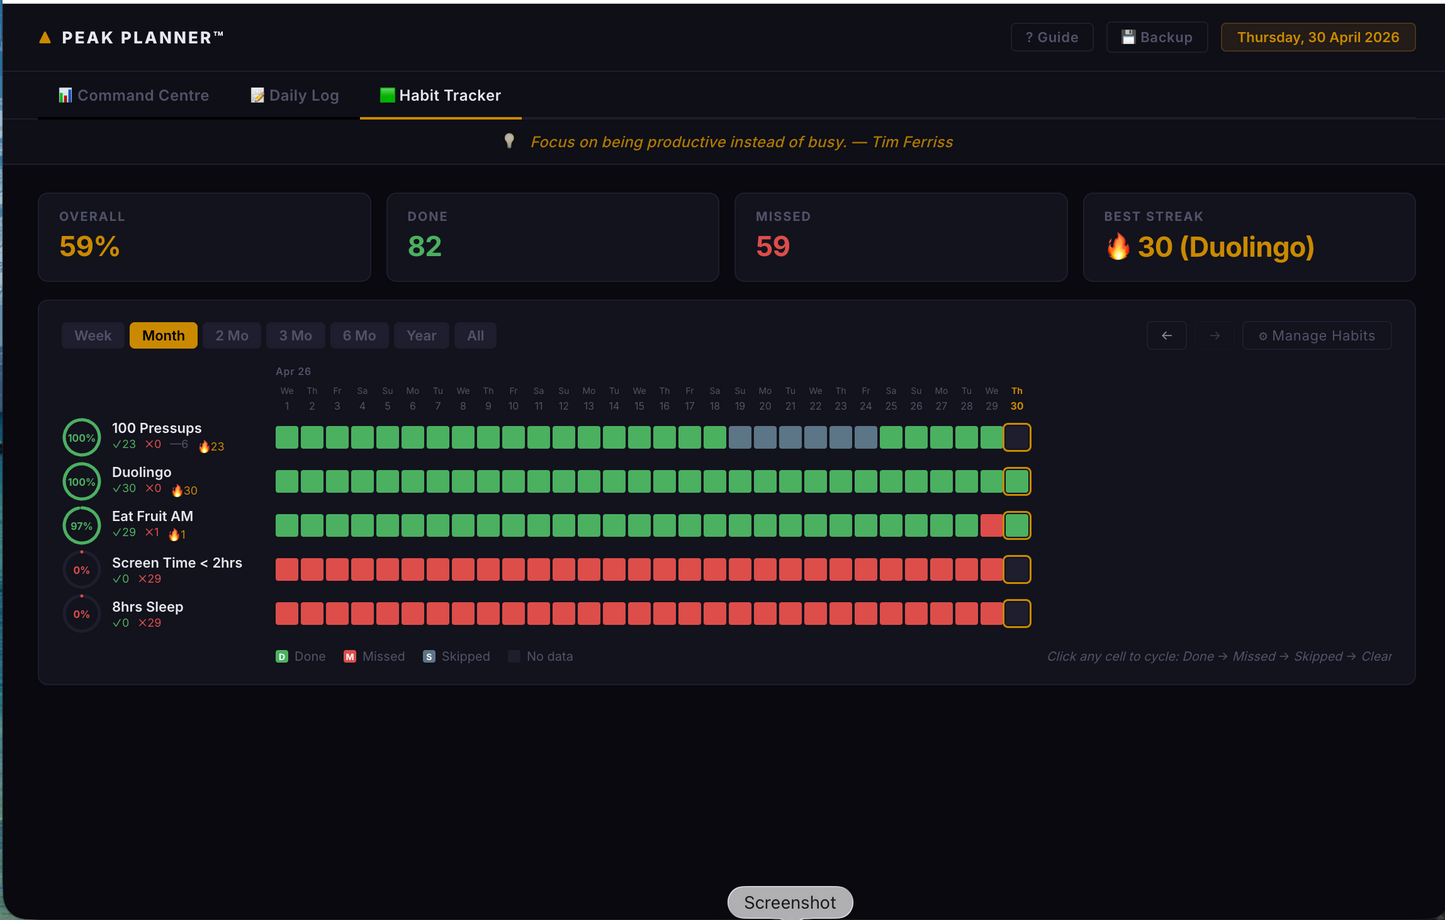1445x920 pixels.
Task: Click the Backup button
Action: [1157, 37]
